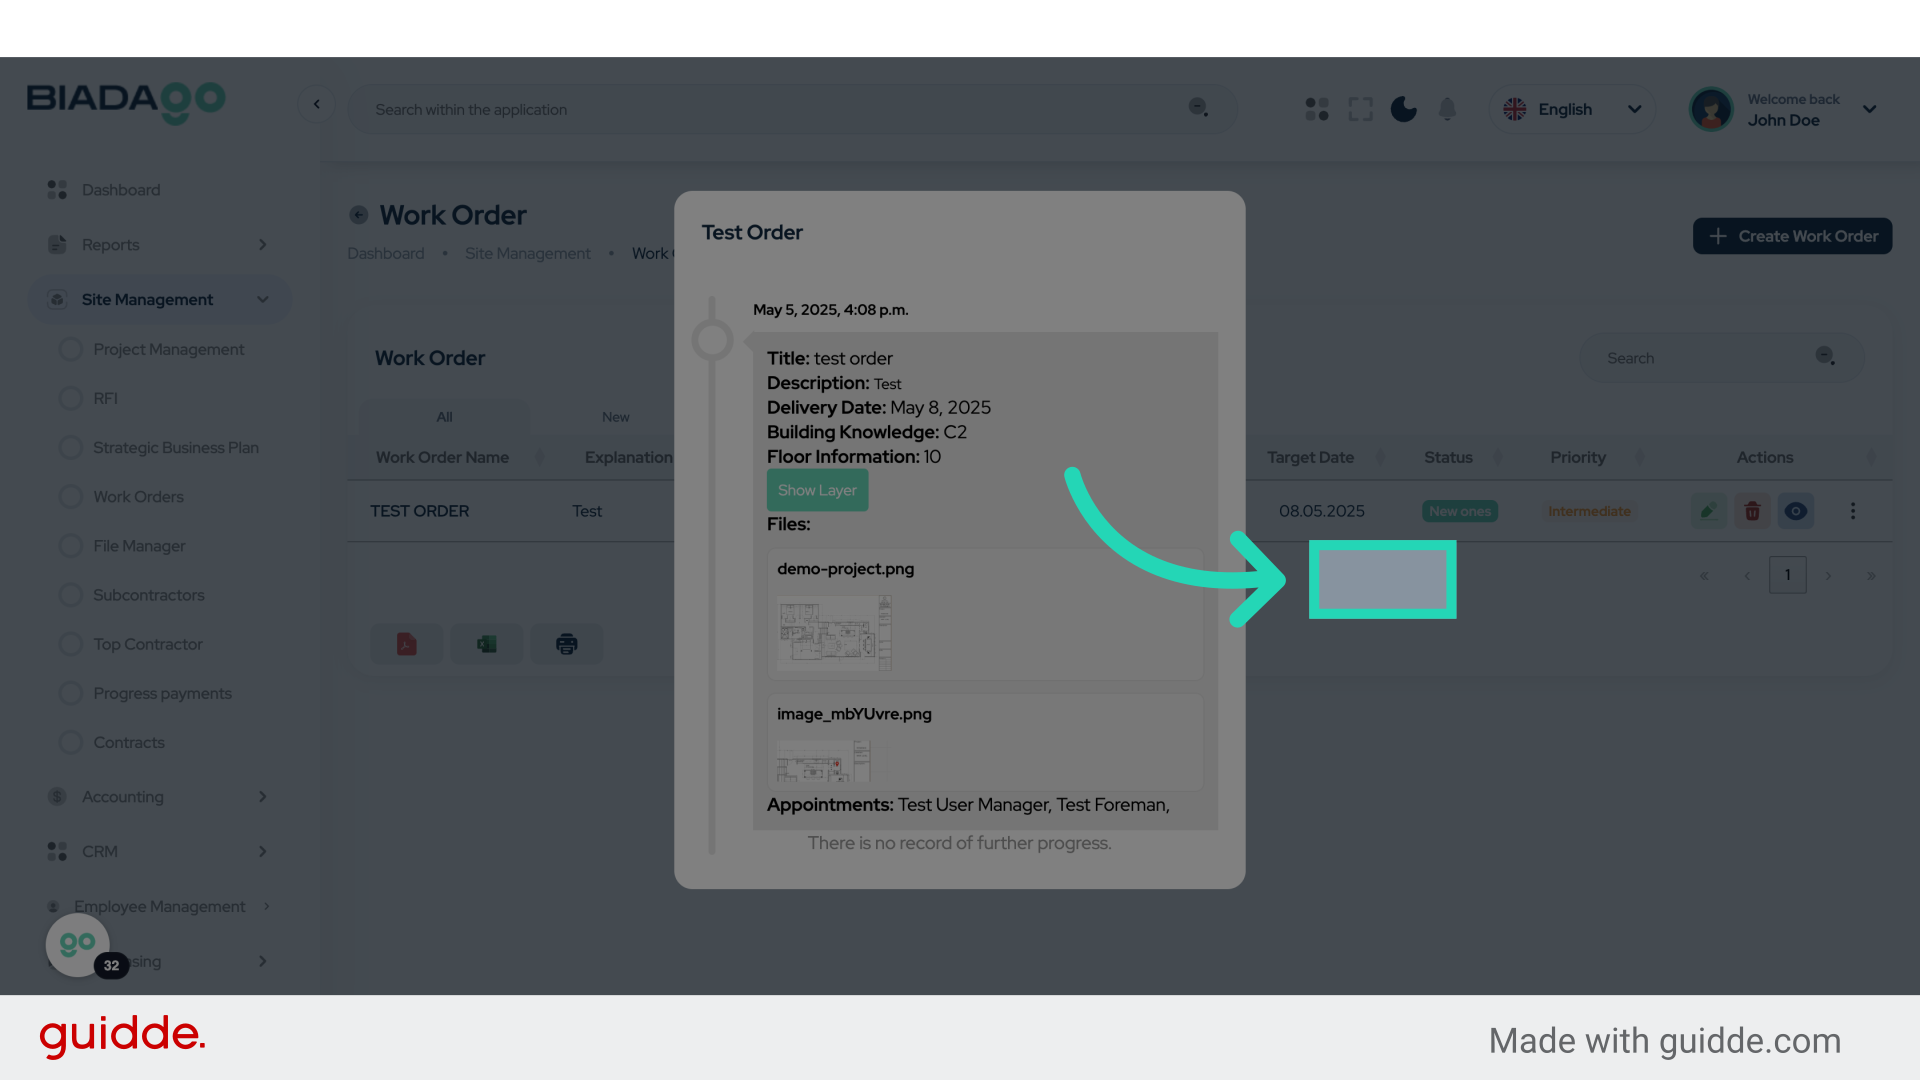Open the notifications bell
The height and width of the screenshot is (1080, 1920).
[x=1447, y=109]
